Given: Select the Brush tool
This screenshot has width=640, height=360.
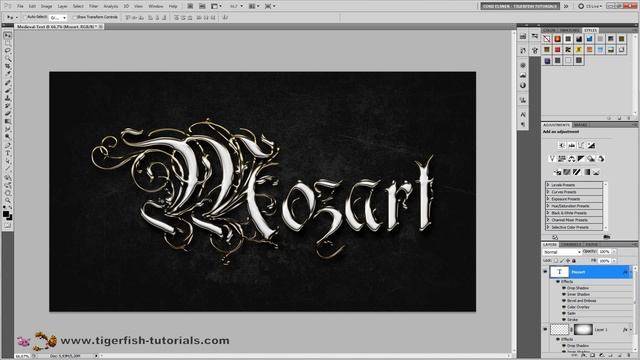Looking at the screenshot, I should click(7, 90).
